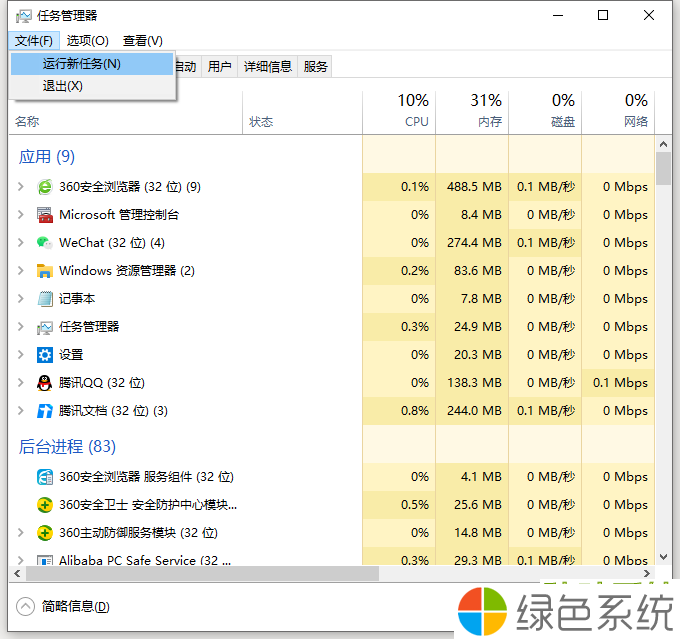
Task: Sort processes by the 磁盘 column
Action: [x=545, y=111]
